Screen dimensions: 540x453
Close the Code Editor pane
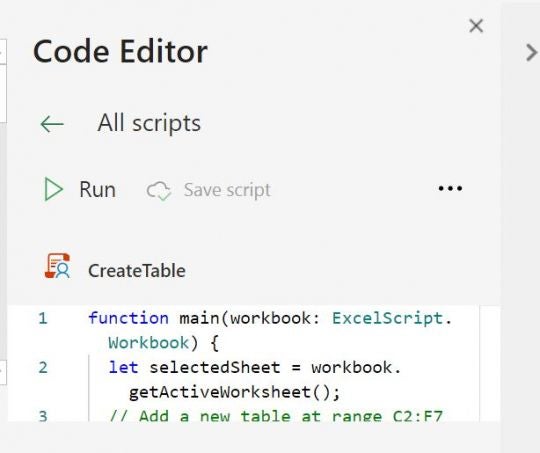click(x=476, y=26)
